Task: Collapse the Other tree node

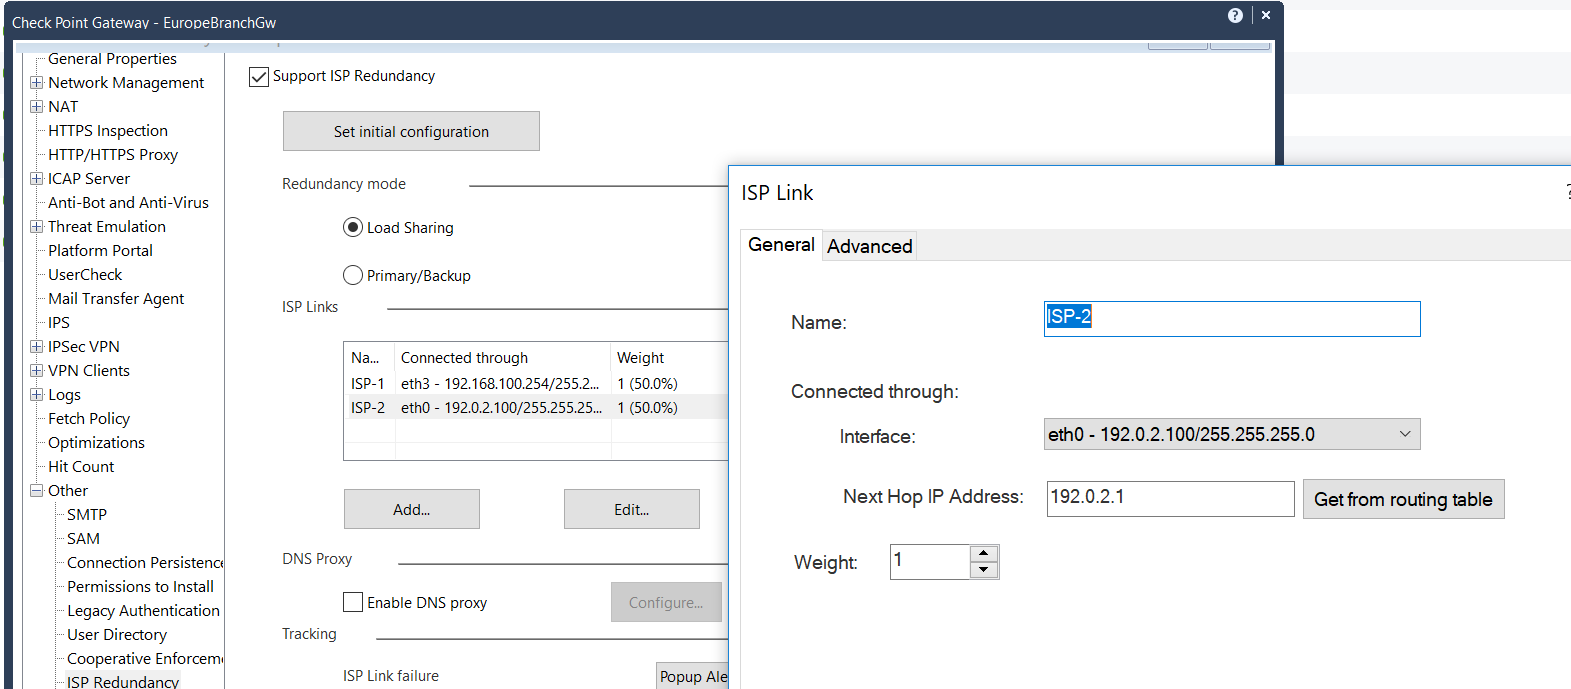Action: [x=37, y=491]
